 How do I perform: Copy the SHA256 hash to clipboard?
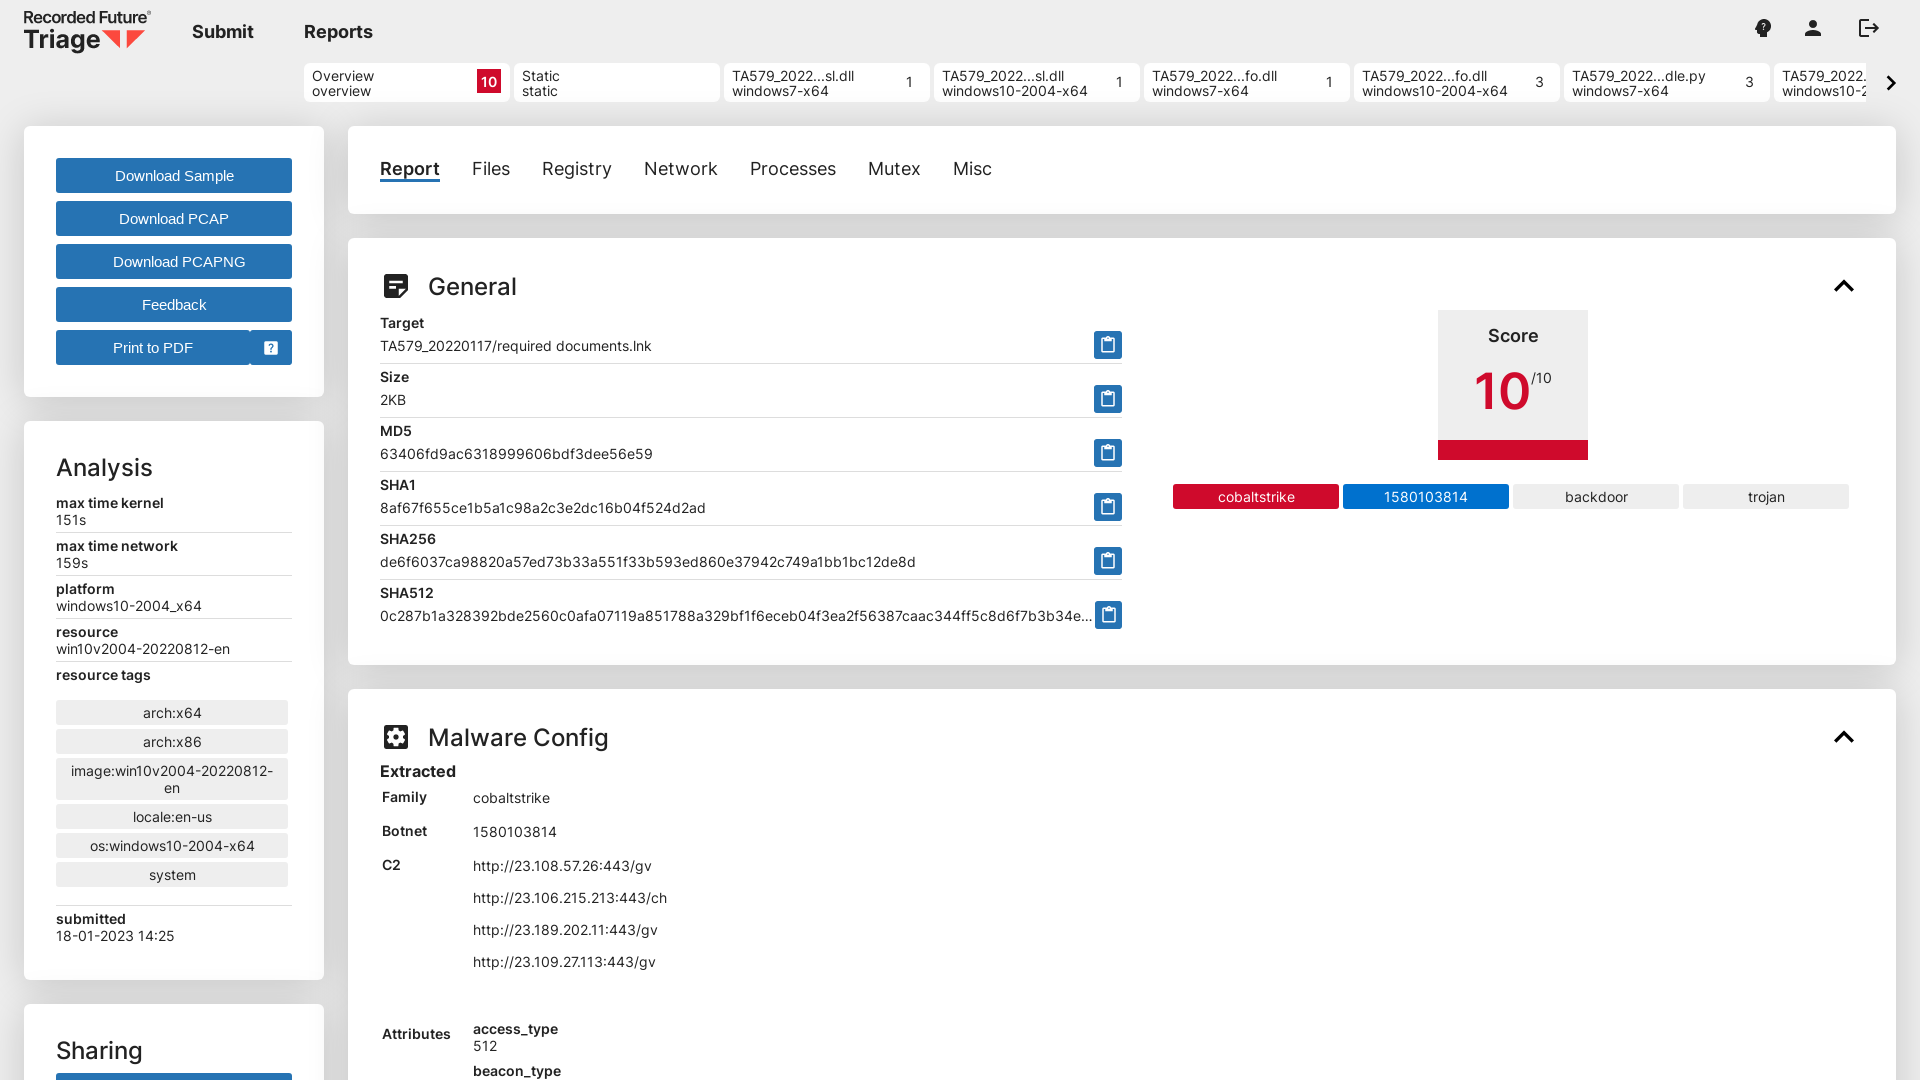pyautogui.click(x=1107, y=561)
